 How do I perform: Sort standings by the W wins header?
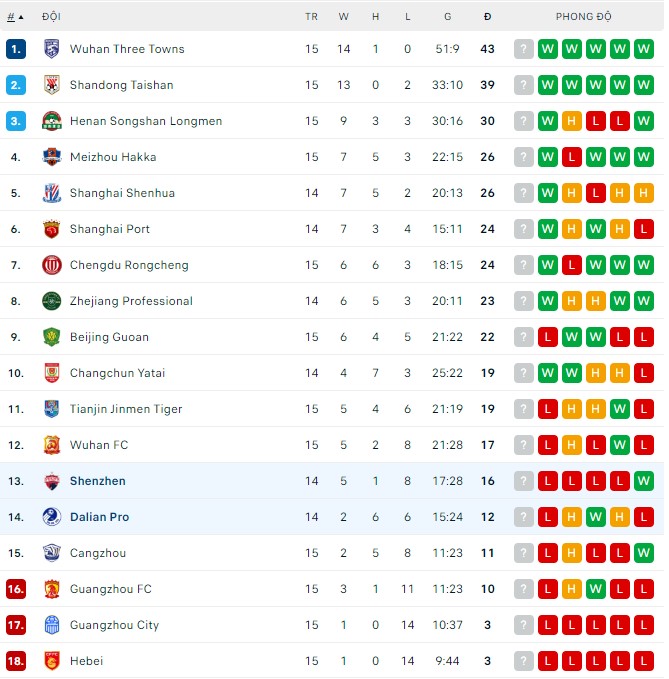(x=344, y=17)
